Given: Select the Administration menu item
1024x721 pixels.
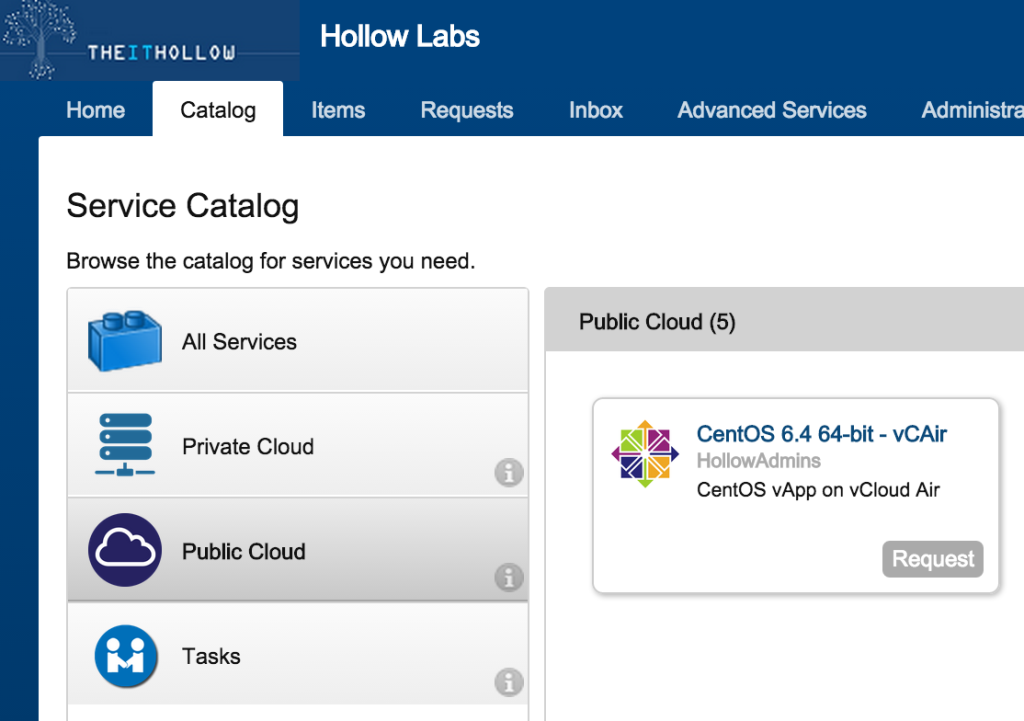Looking at the screenshot, I should point(975,110).
